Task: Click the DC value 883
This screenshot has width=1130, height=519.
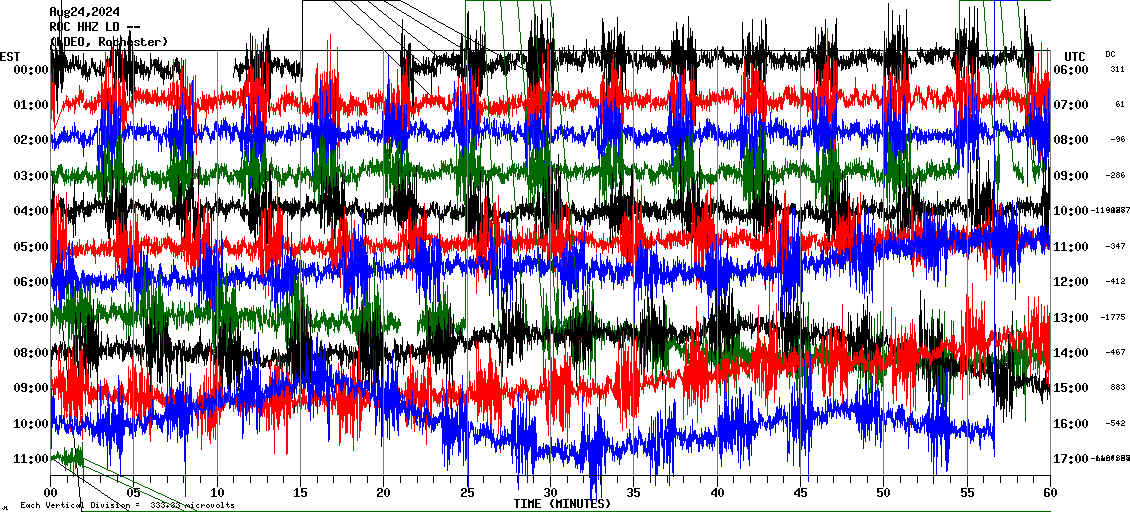Action: [x=1116, y=388]
